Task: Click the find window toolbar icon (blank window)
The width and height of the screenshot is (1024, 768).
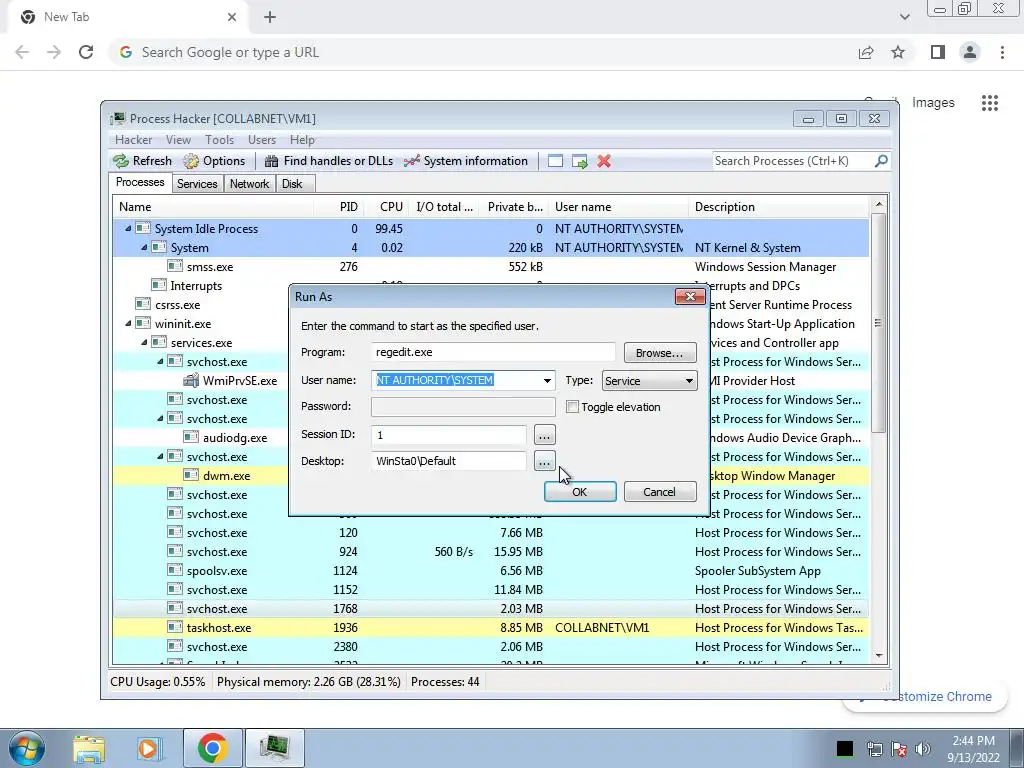Action: [x=555, y=161]
